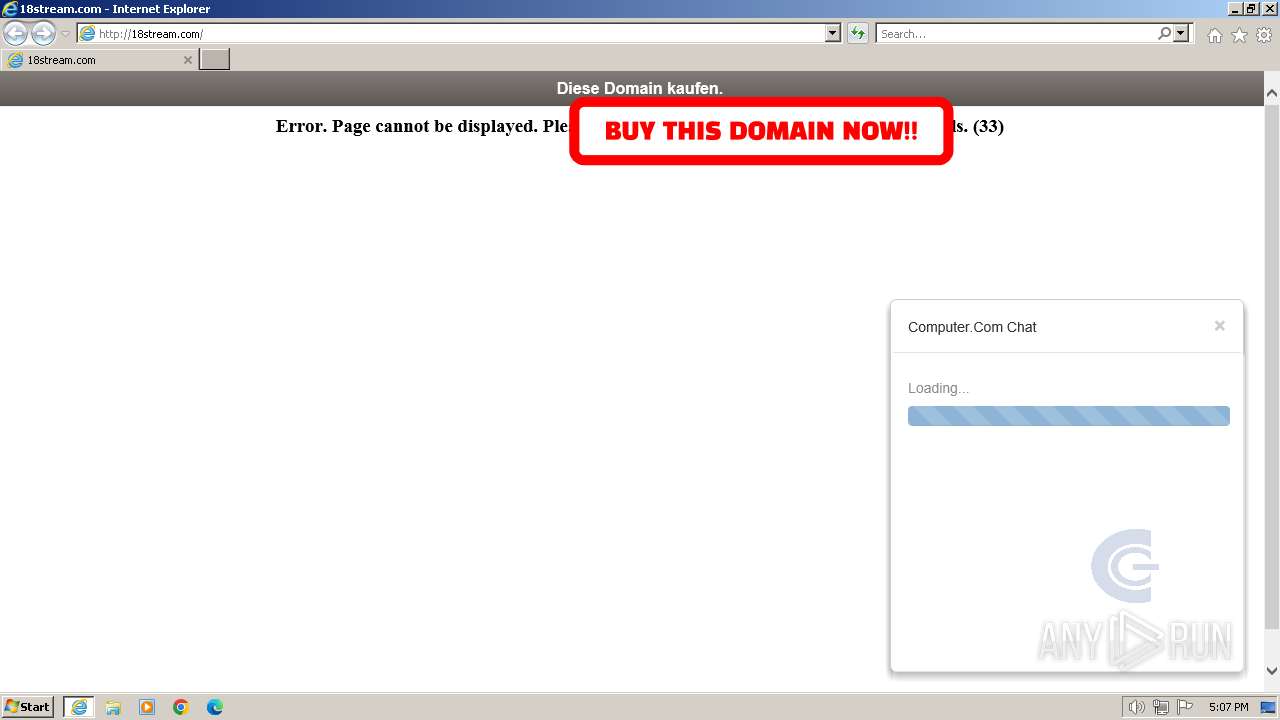Open the Windows Start menu
1280x720 pixels.
[28, 707]
